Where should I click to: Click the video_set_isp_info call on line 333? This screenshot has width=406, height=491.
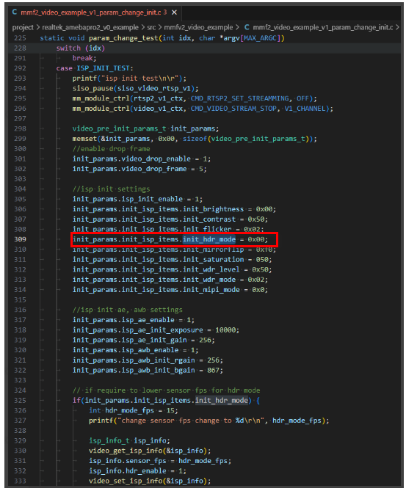113,481
